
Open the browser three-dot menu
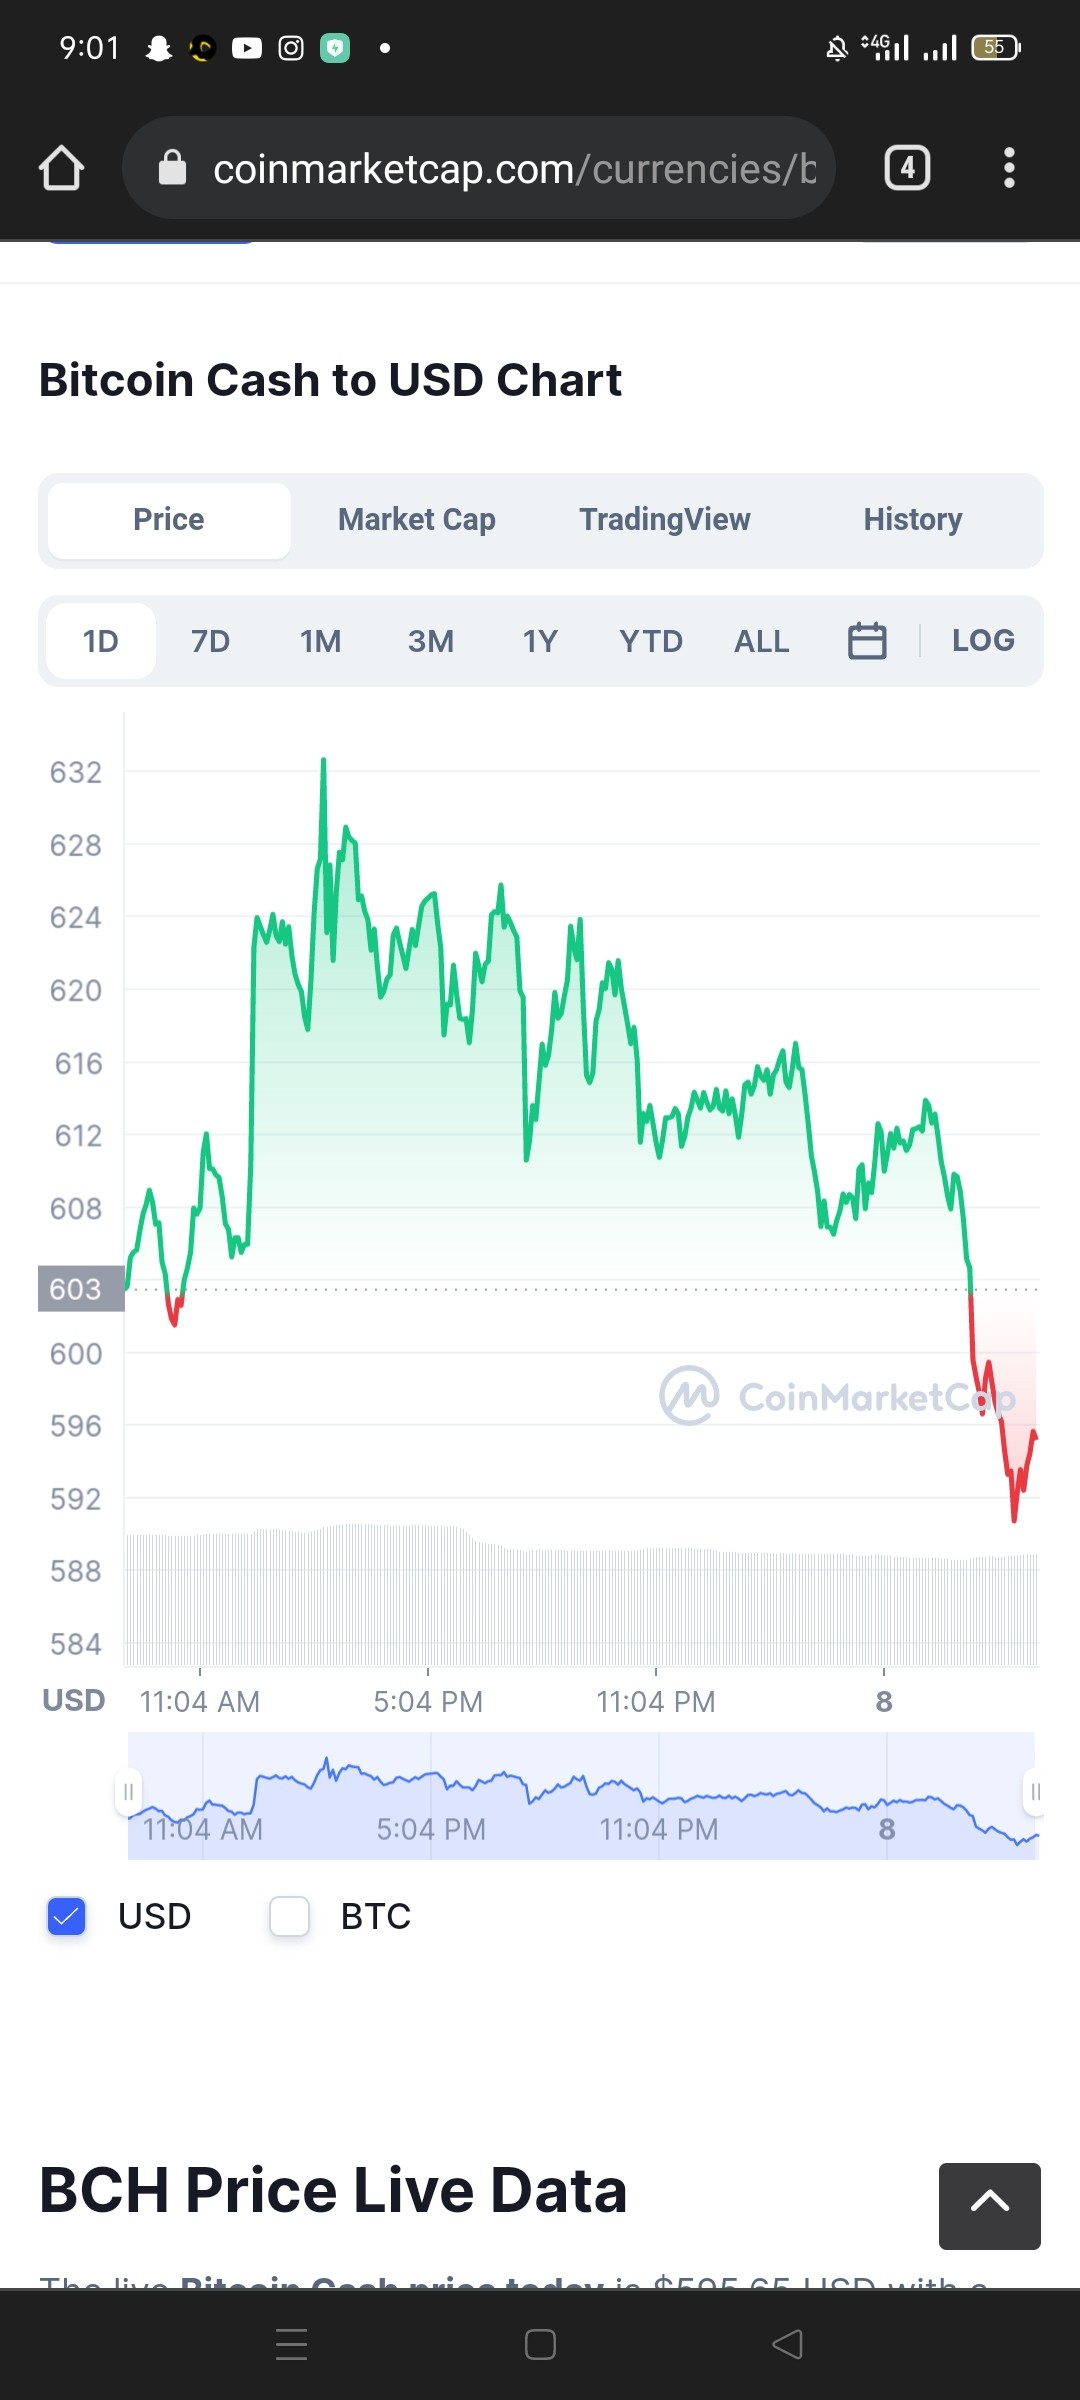coord(1009,168)
